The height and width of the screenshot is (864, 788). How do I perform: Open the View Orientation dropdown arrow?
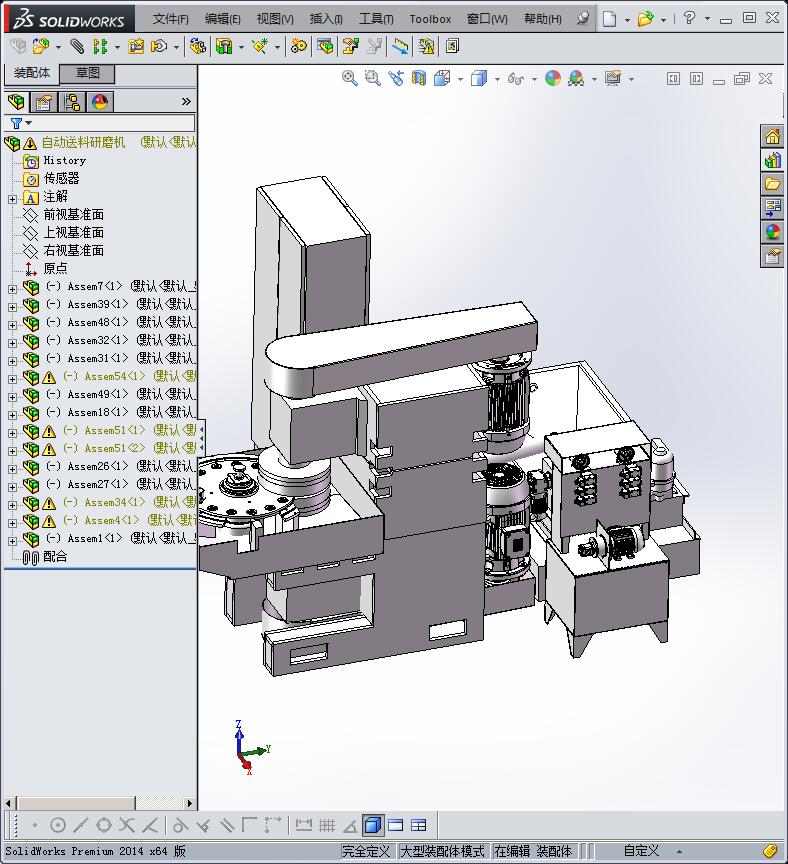pos(460,79)
